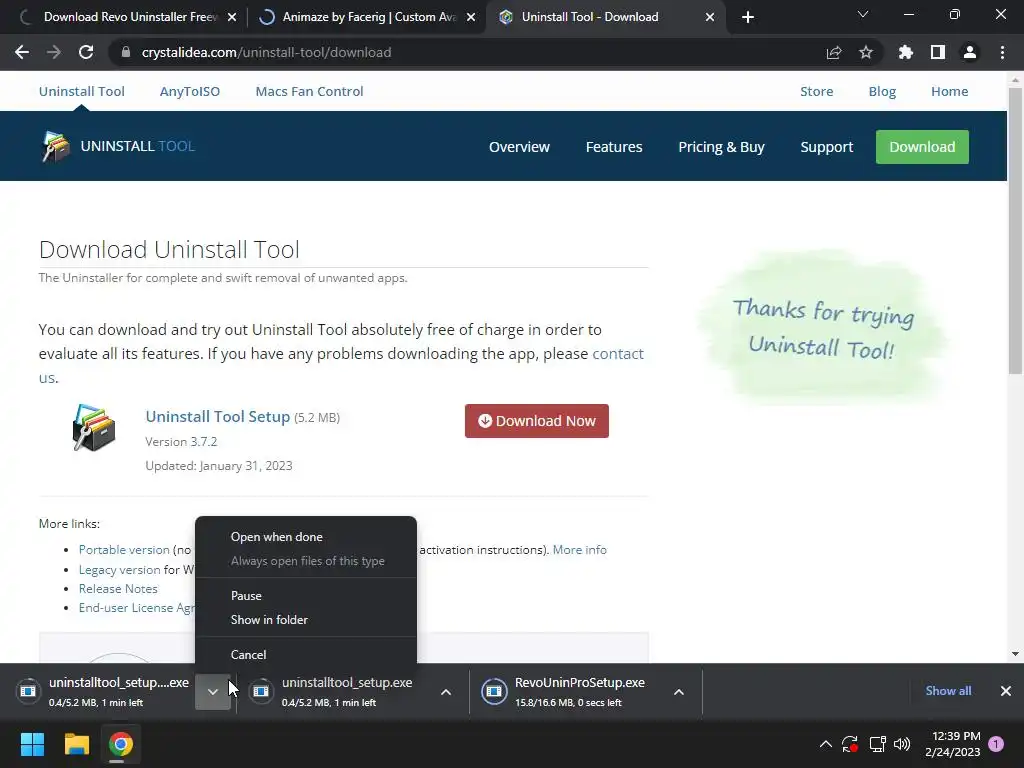Switch to the Animaze by Facerig tab
1024x768 pixels.
[366, 17]
